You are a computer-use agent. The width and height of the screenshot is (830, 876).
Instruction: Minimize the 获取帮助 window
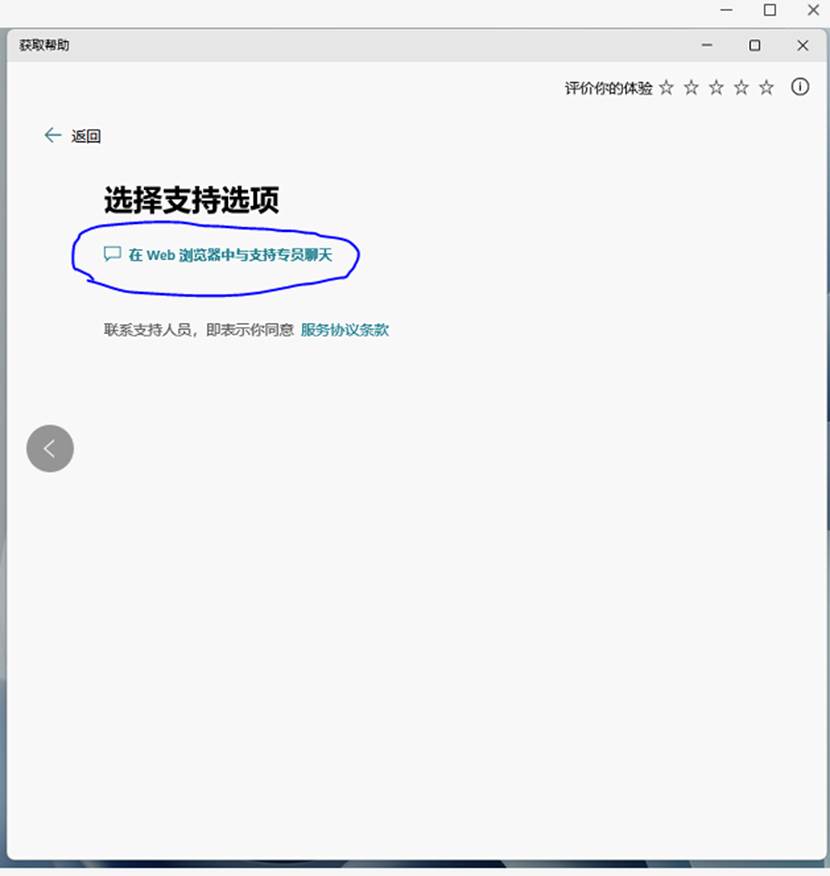point(707,46)
